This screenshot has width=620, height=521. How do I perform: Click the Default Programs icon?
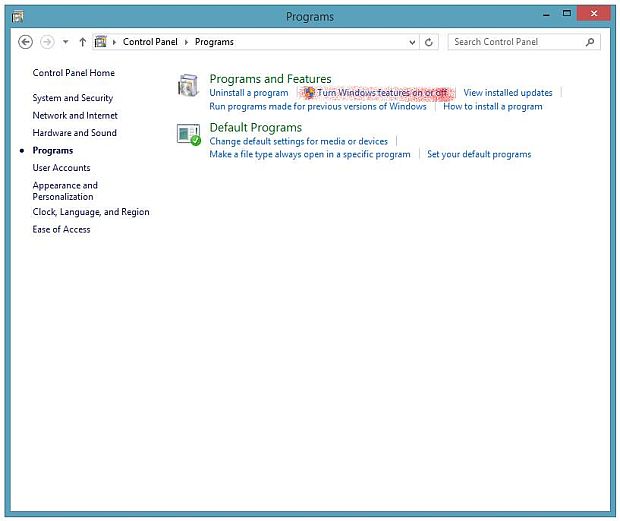[189, 134]
